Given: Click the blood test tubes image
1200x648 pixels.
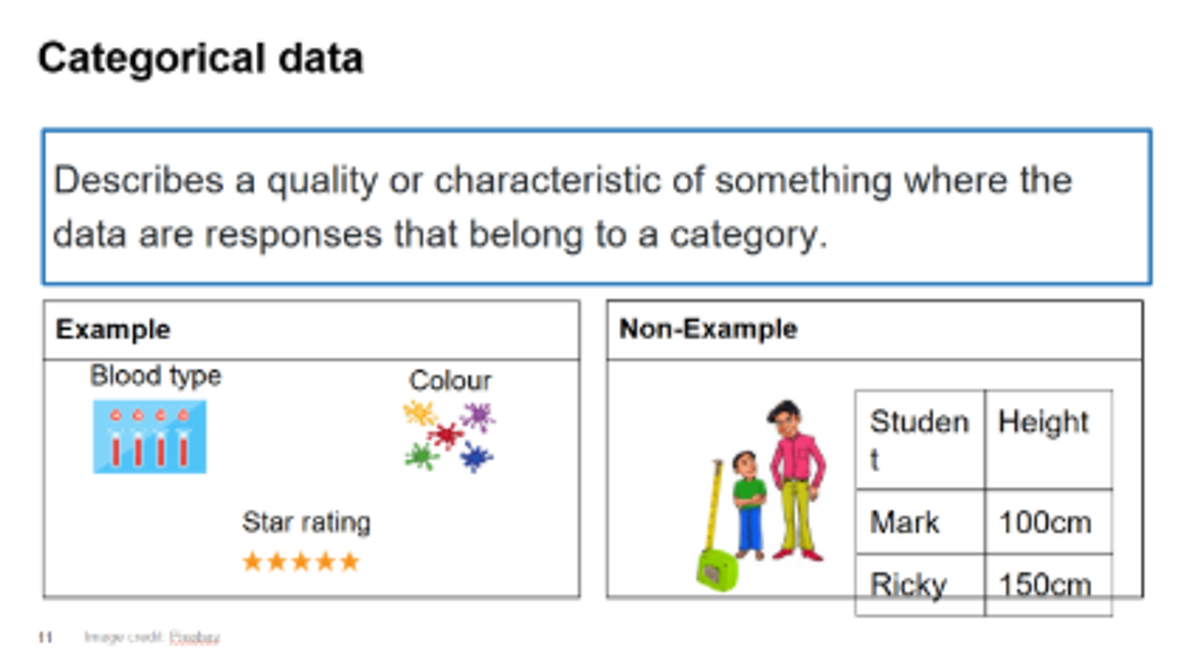Looking at the screenshot, I should click(150, 436).
